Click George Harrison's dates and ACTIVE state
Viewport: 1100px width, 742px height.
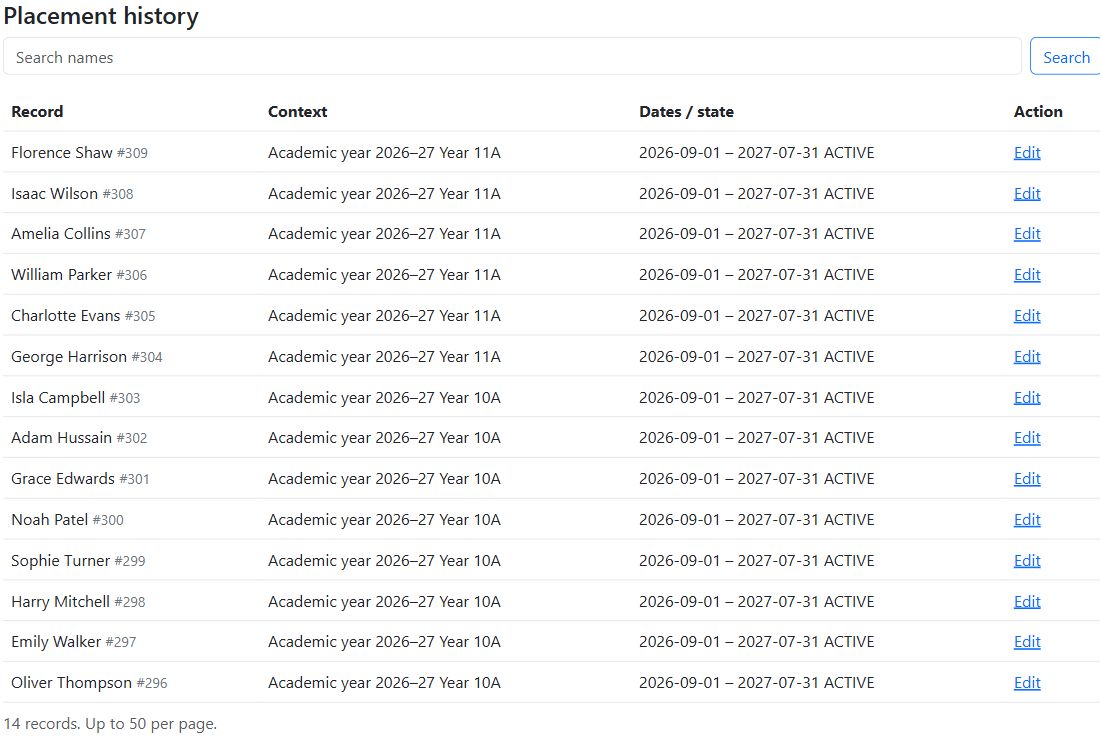coord(756,356)
